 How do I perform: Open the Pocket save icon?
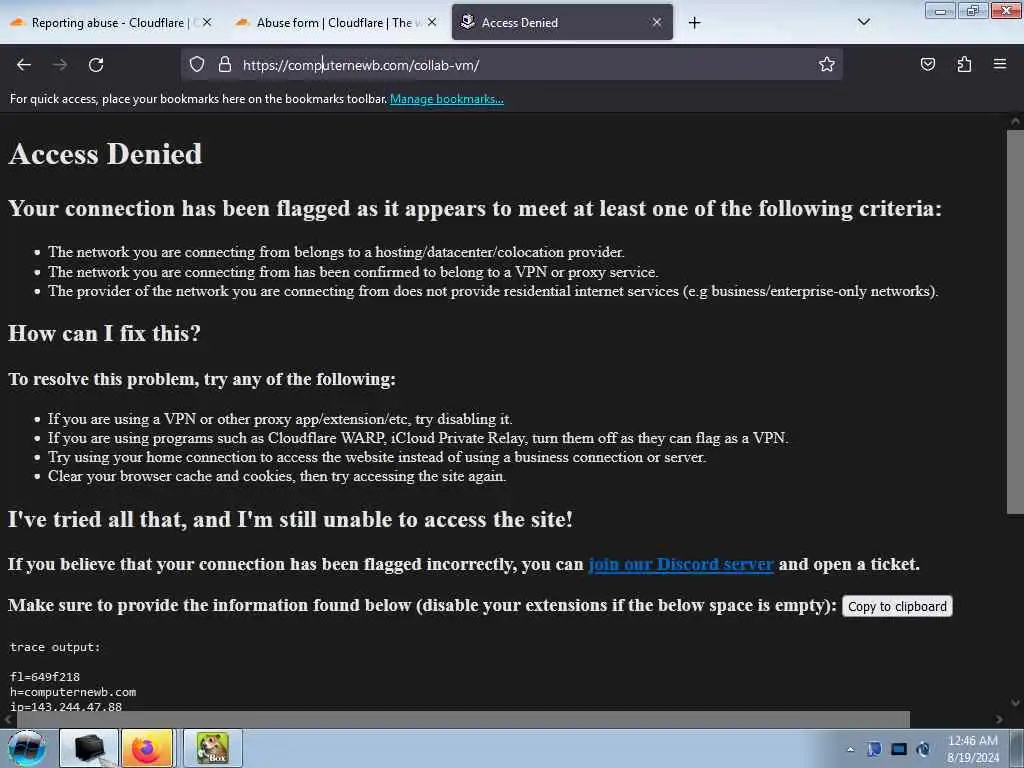927,64
